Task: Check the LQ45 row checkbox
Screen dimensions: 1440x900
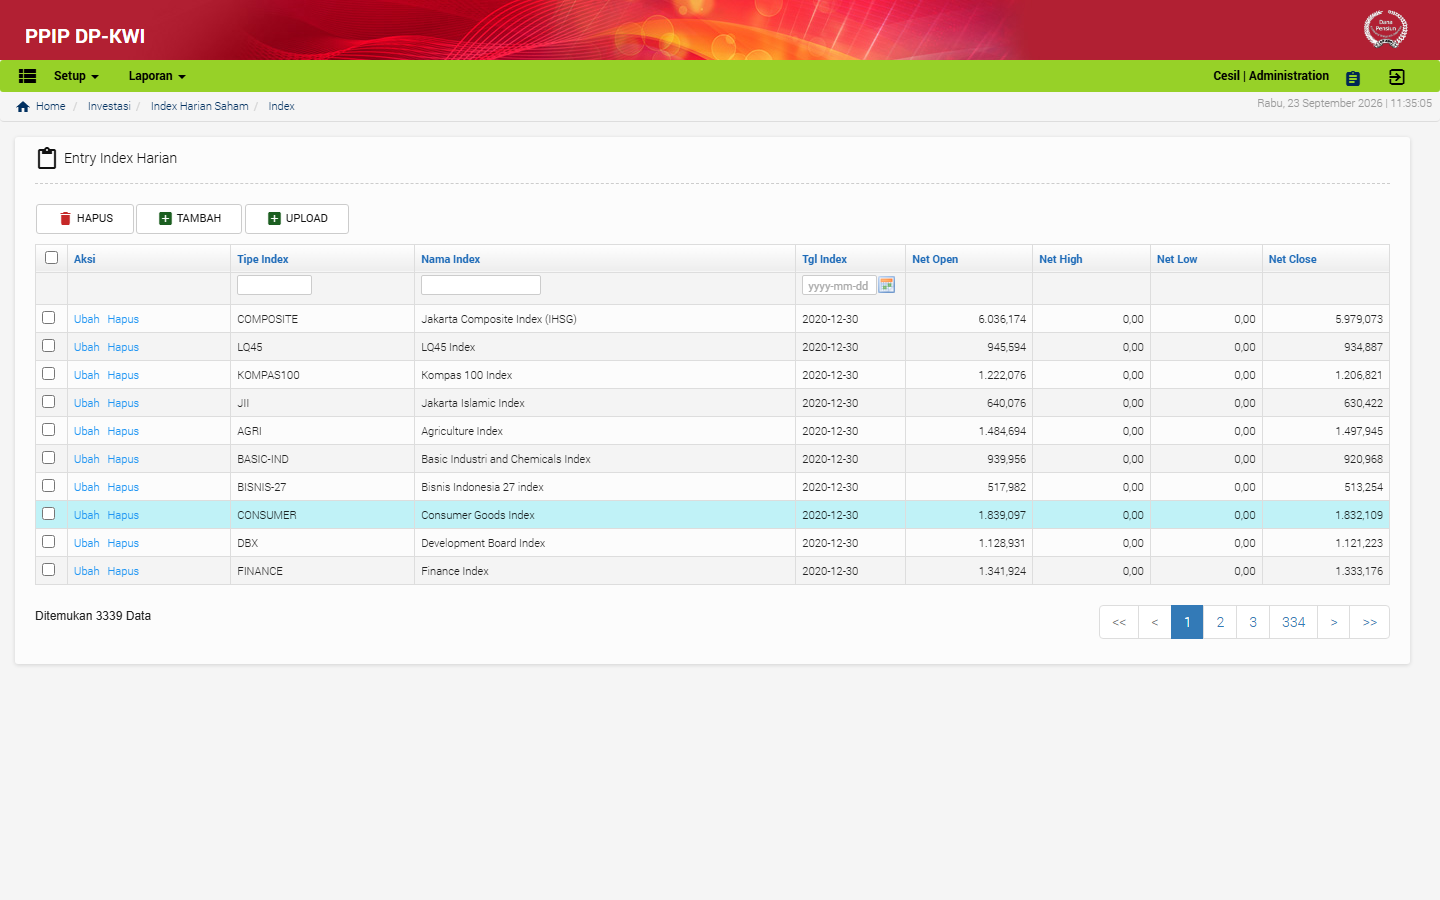Action: [x=48, y=345]
